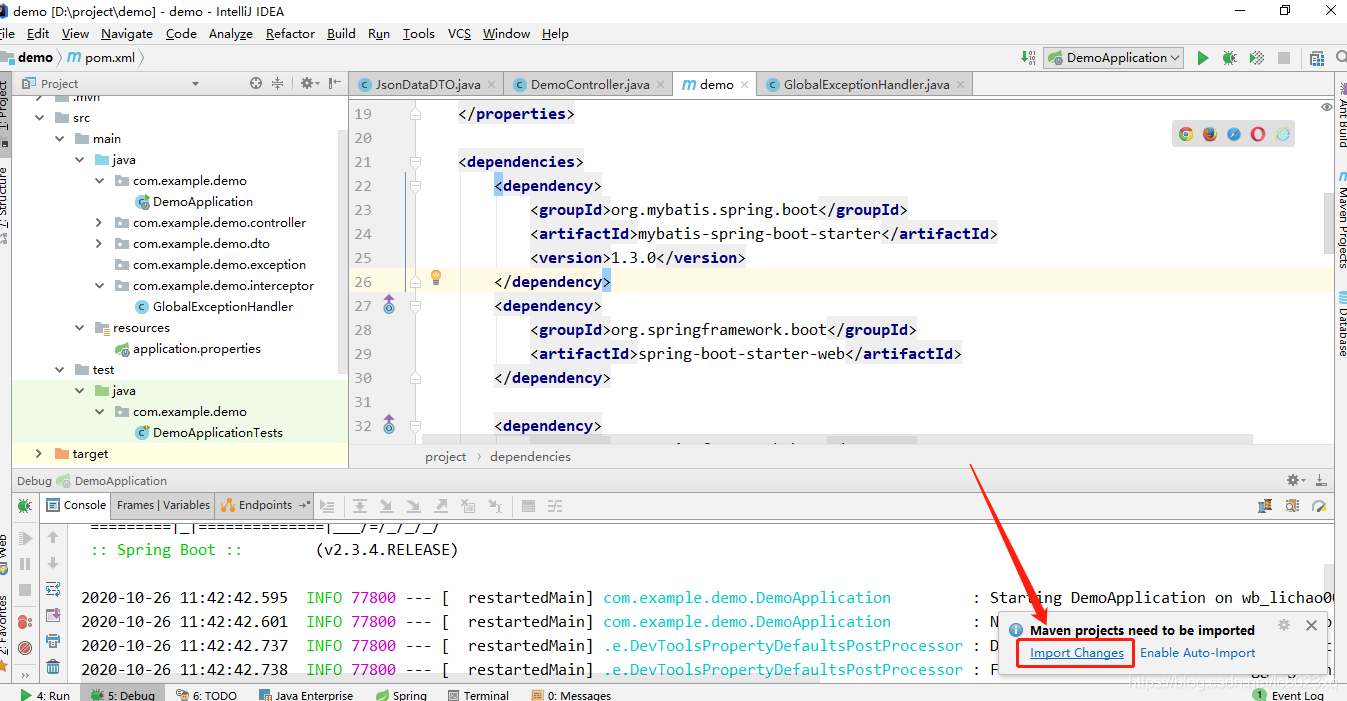This screenshot has height=701, width=1347.
Task: Open pom.xml in Safari browser
Action: pyautogui.click(x=1234, y=134)
